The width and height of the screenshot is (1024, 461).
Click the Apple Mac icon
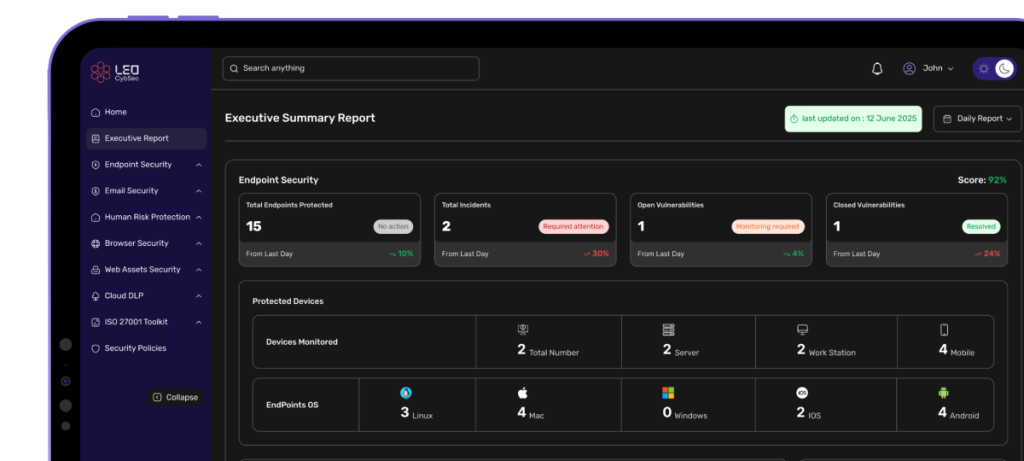point(521,393)
